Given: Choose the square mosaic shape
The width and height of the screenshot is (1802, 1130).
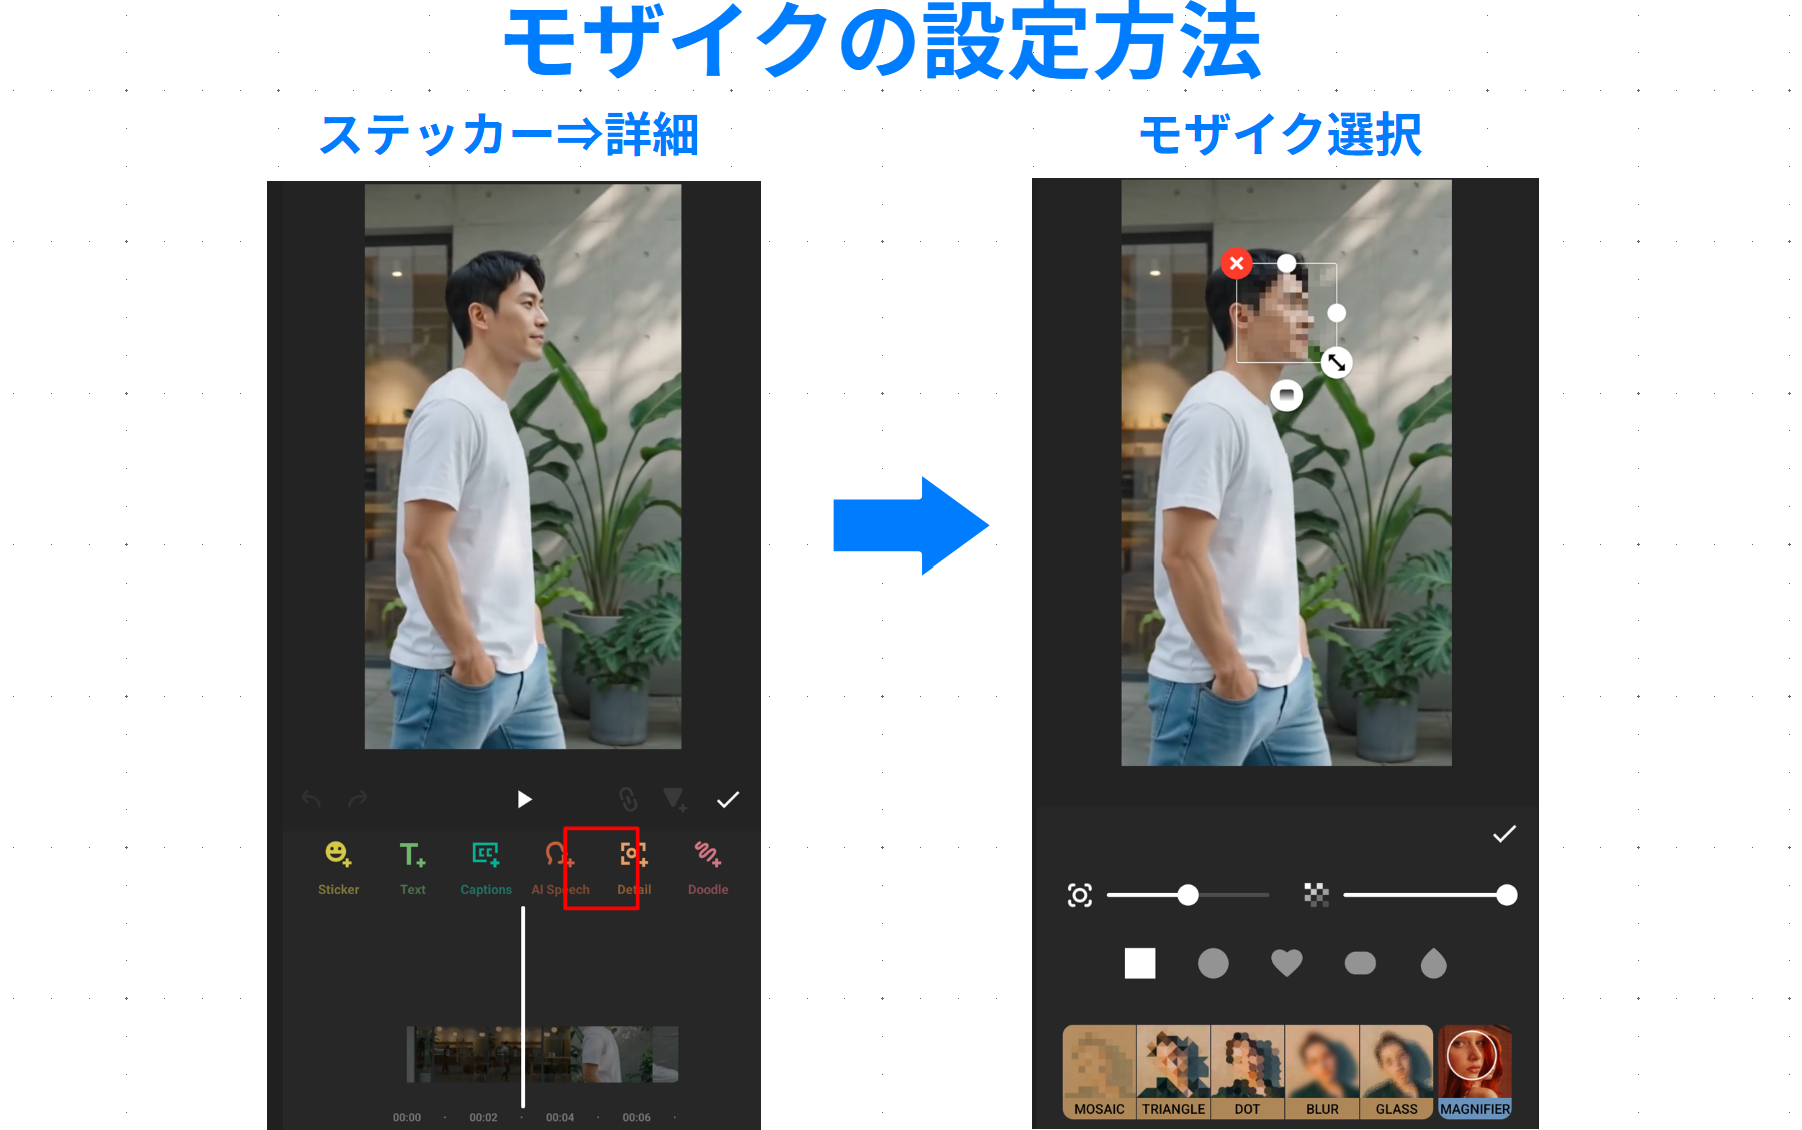Looking at the screenshot, I should [1140, 963].
